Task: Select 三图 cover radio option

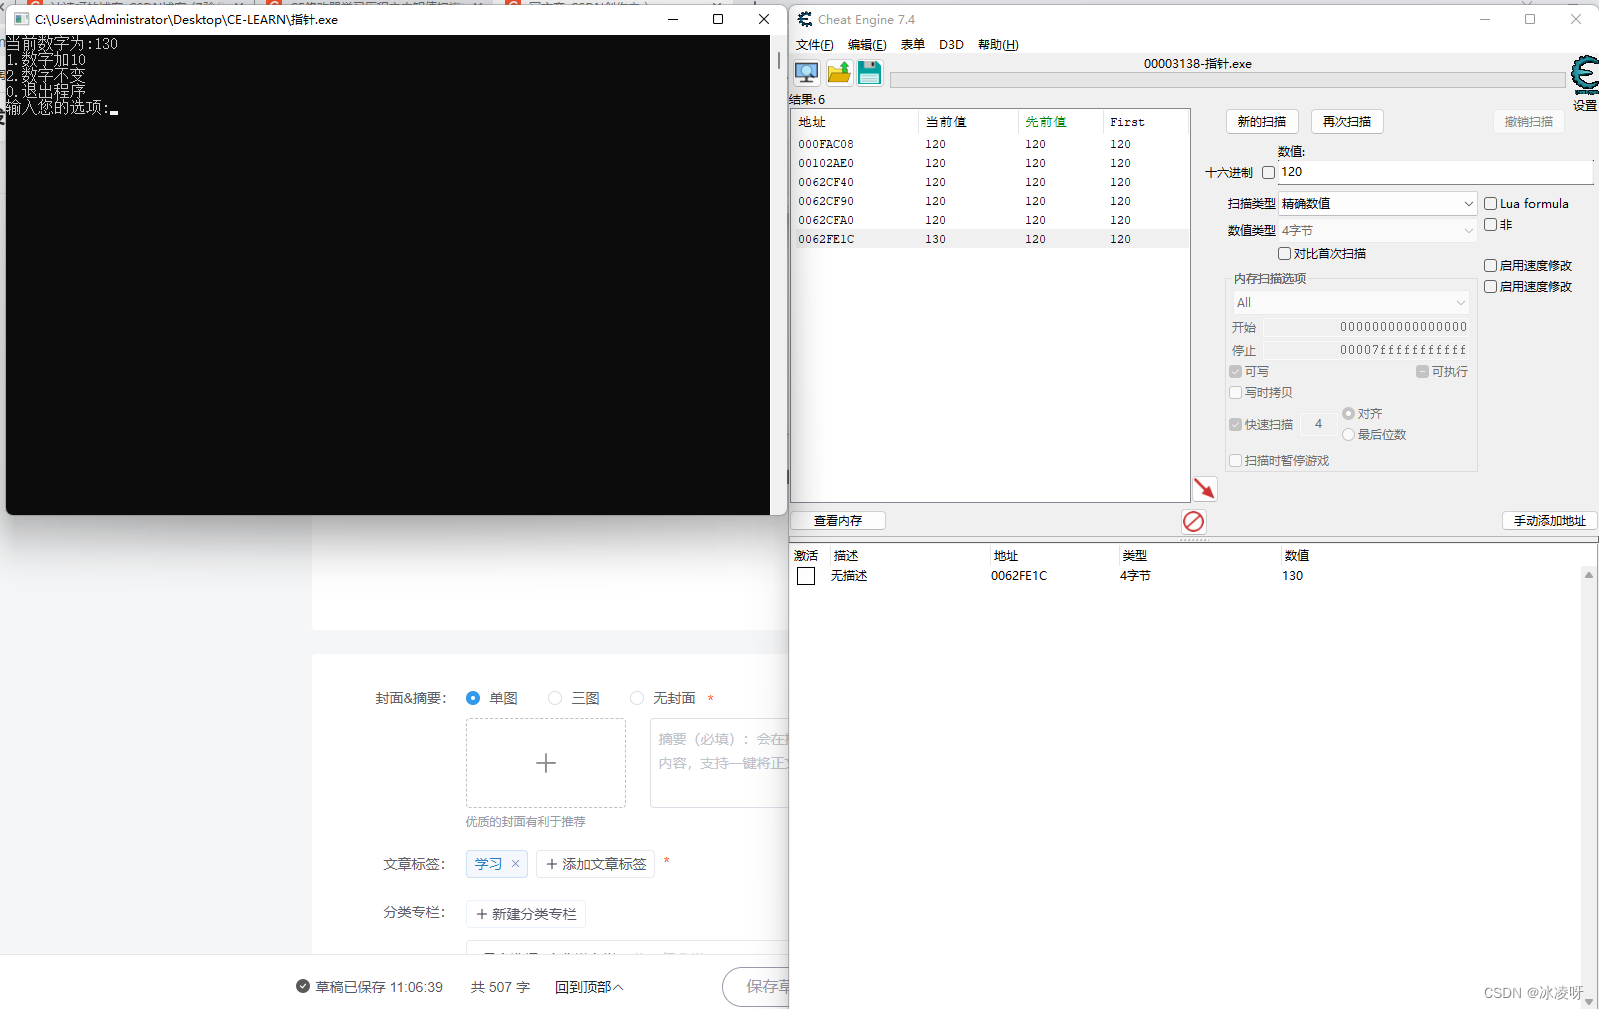Action: 555,698
